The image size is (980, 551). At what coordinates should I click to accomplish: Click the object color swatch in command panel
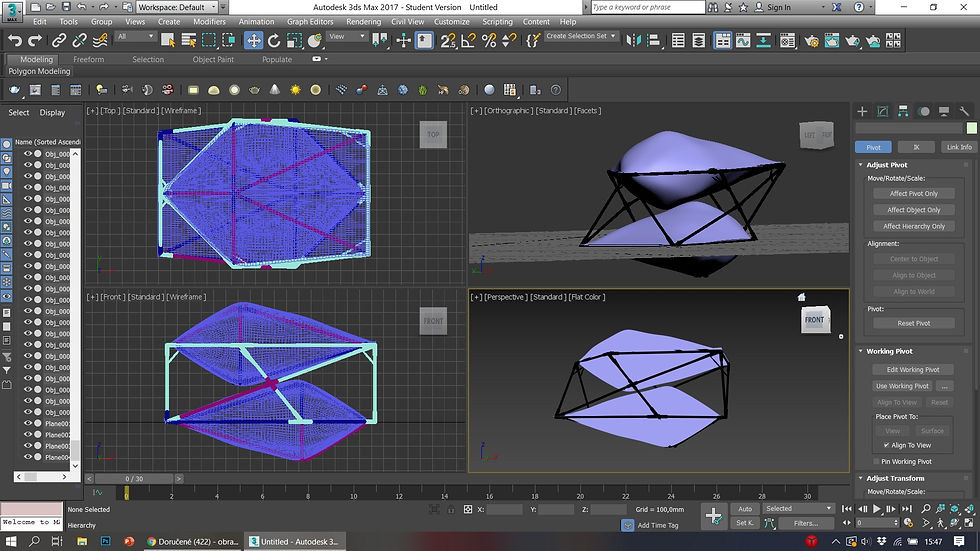(971, 128)
